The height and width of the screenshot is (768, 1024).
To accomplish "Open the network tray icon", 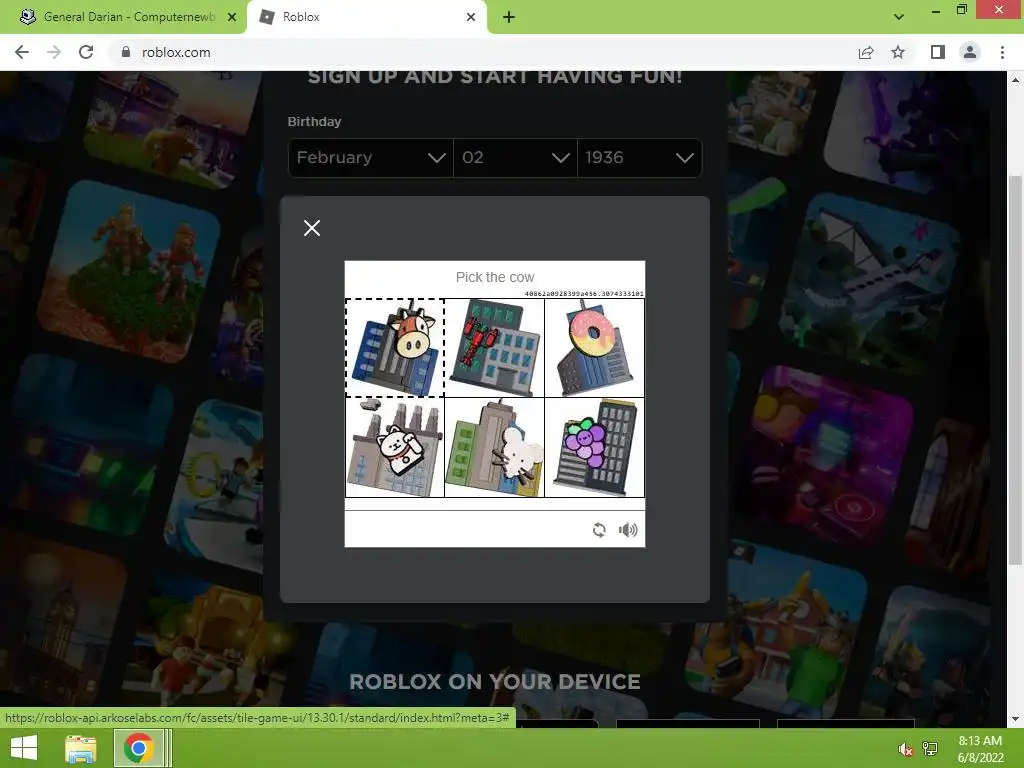I will point(930,749).
